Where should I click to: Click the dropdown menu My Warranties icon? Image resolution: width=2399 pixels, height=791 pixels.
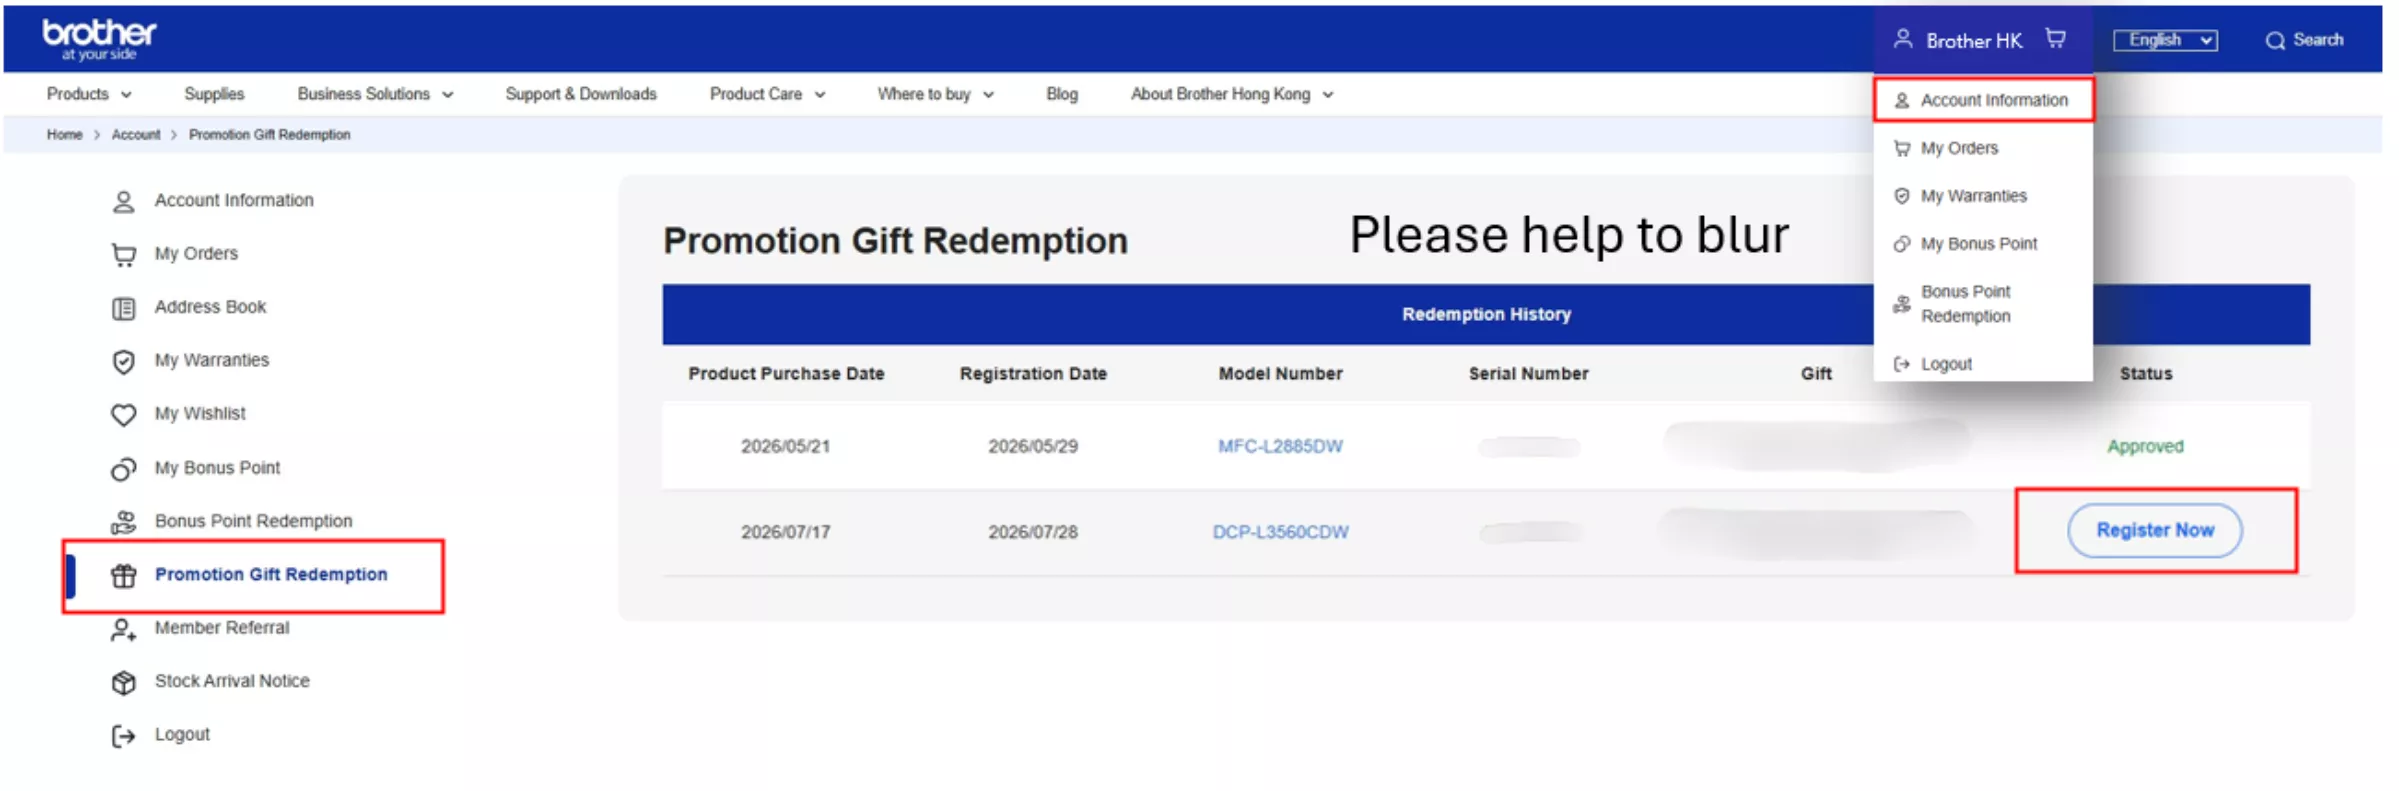(1901, 196)
